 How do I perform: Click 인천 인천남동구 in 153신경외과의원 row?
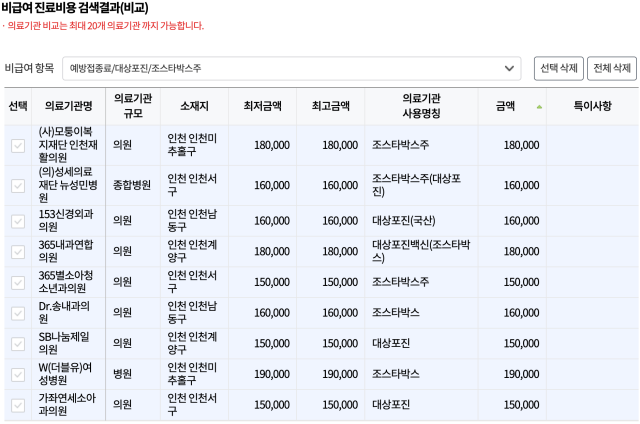click(192, 220)
